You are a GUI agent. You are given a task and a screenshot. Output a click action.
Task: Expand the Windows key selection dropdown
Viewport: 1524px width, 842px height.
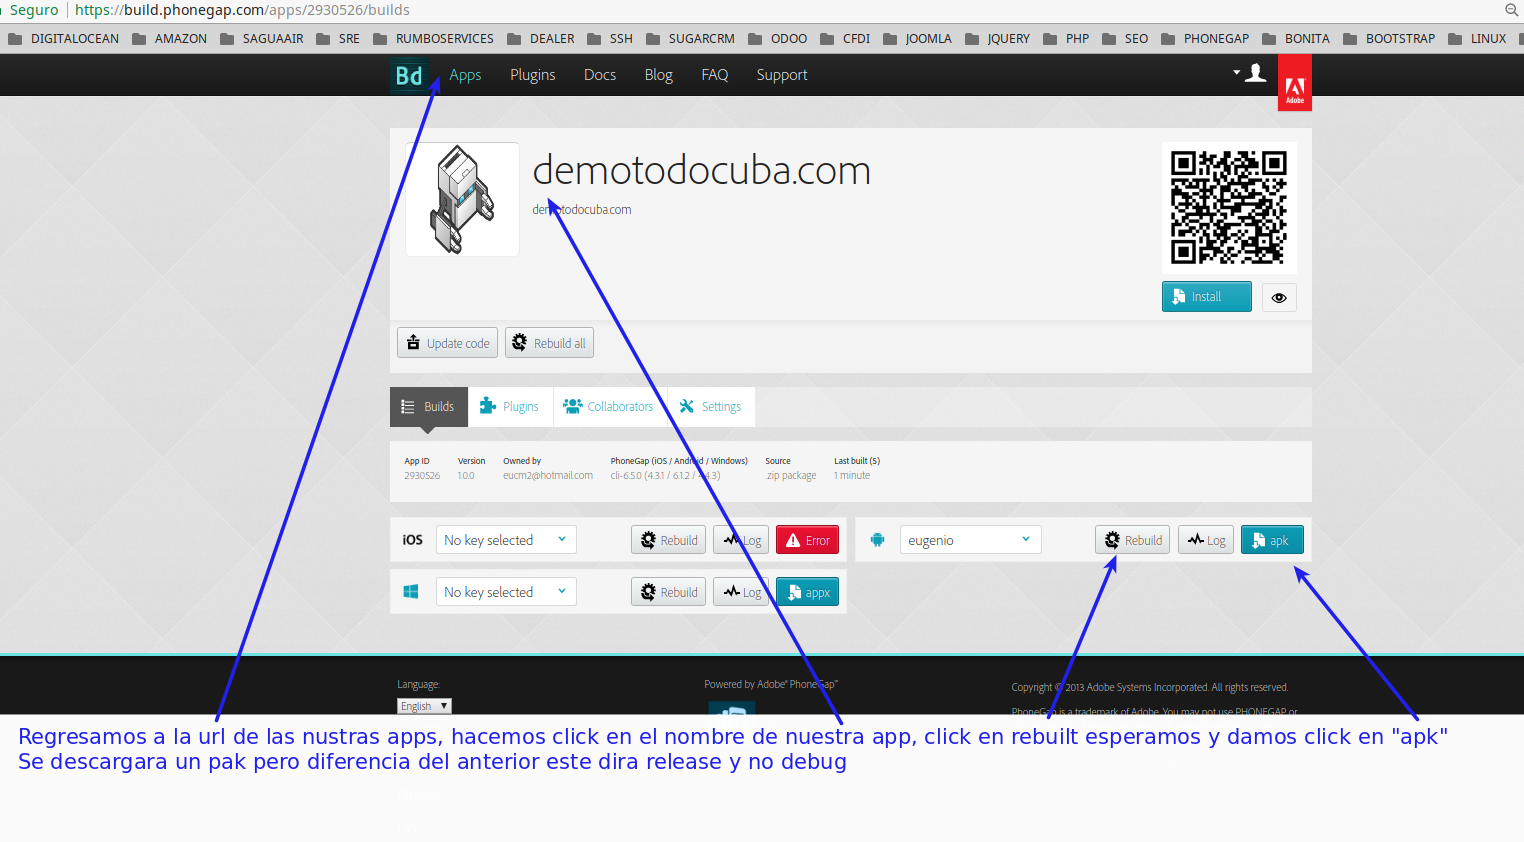[x=506, y=592]
